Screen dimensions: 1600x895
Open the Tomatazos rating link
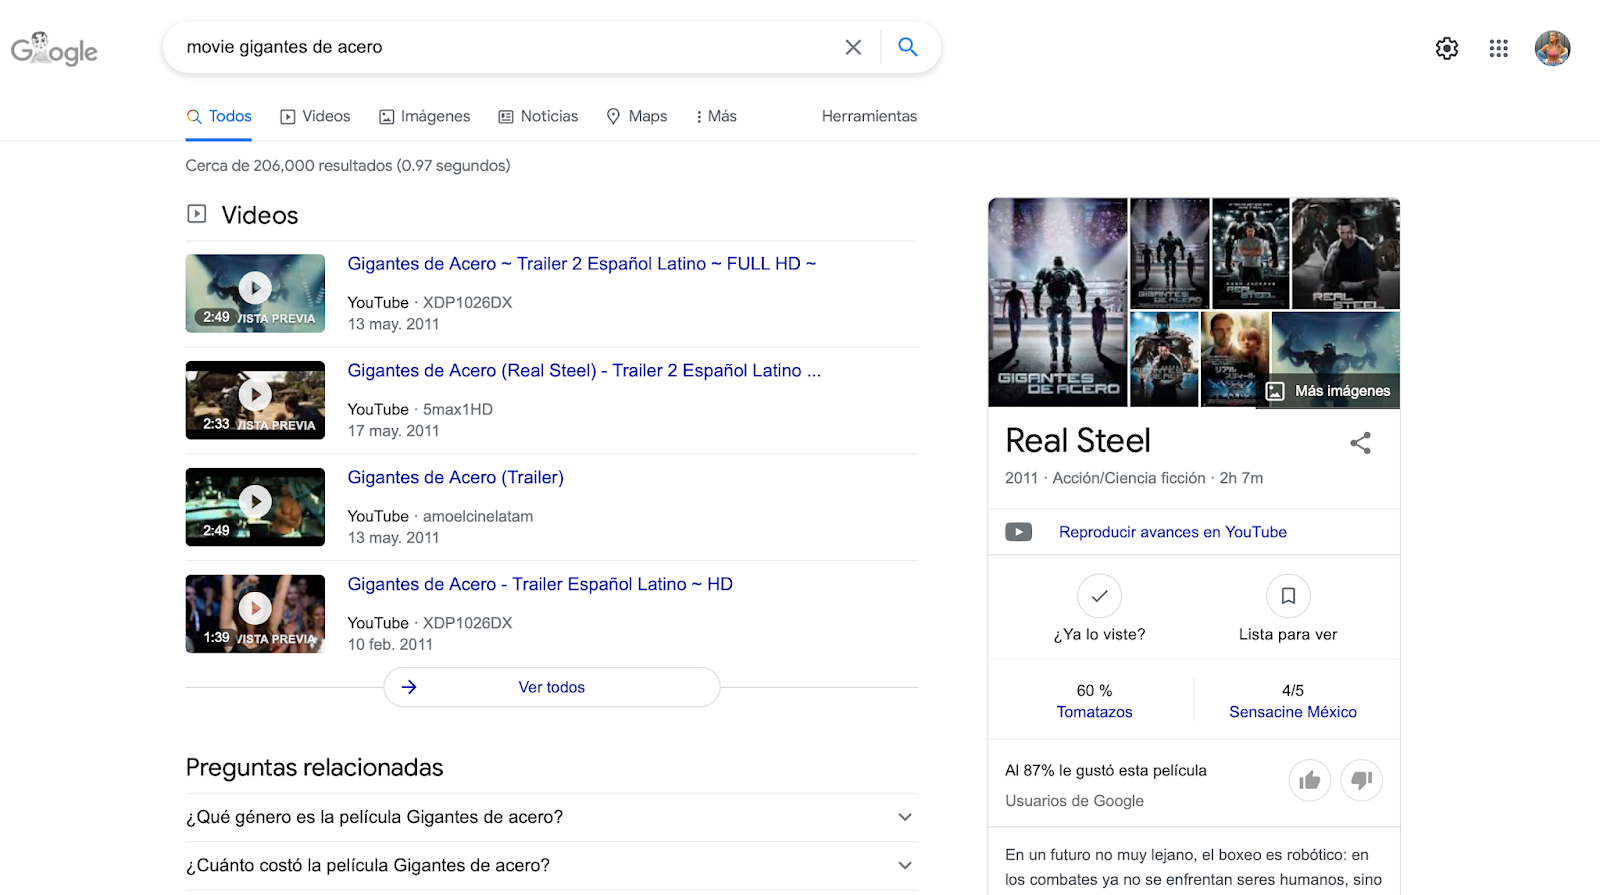tap(1095, 712)
